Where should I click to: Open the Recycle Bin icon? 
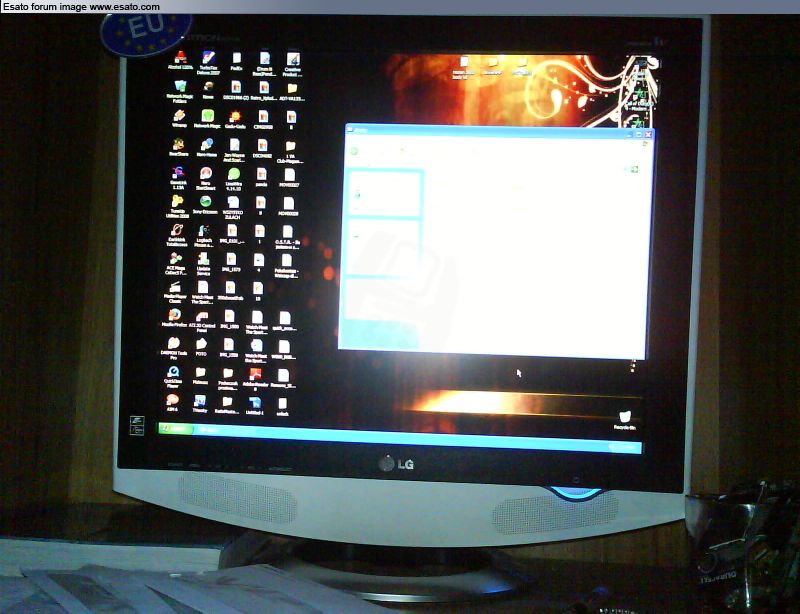(x=624, y=420)
